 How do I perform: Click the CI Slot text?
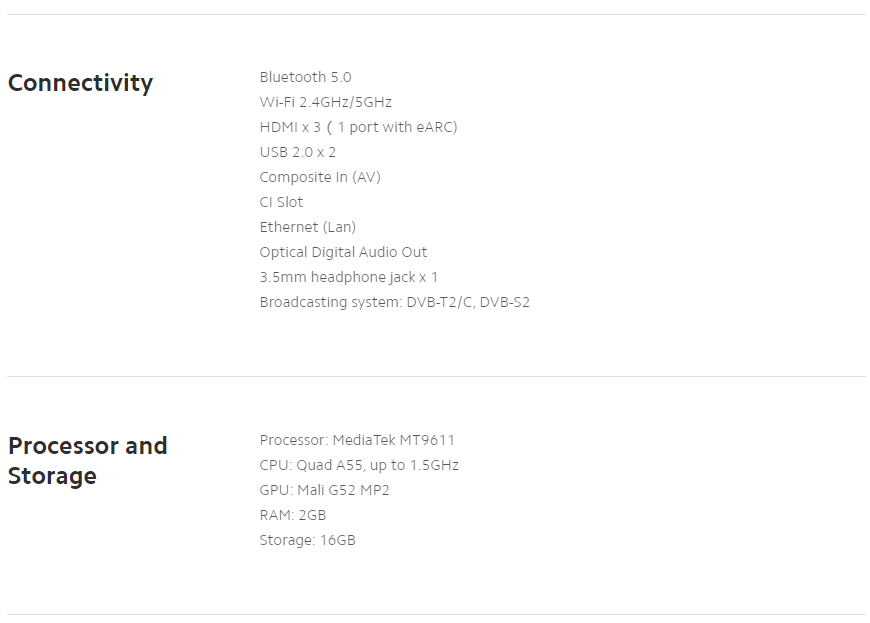pyautogui.click(x=281, y=202)
